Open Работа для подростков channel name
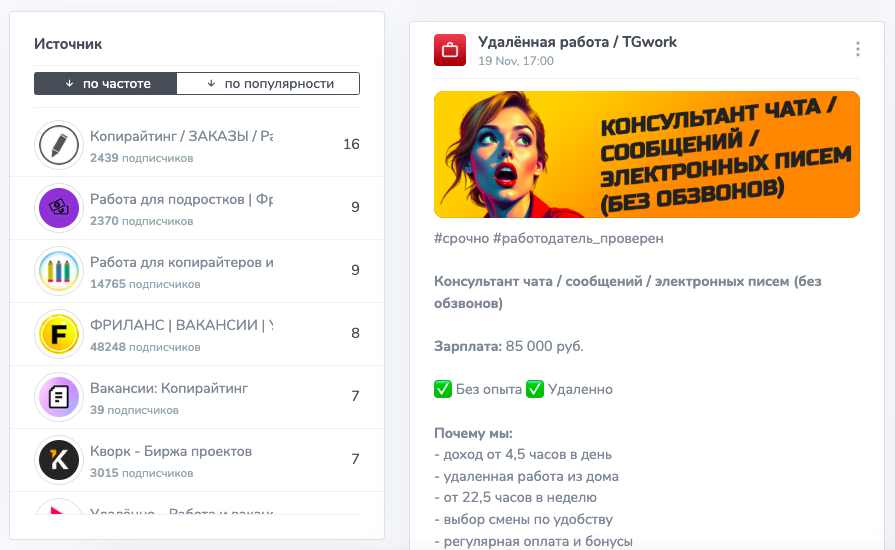Screen dimensions: 895x550 182,199
